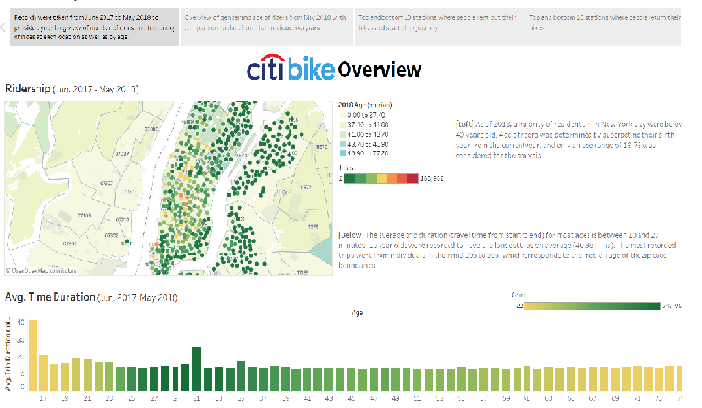Click the tall dark green bar at age 31
The image size is (702, 408).
tap(197, 369)
